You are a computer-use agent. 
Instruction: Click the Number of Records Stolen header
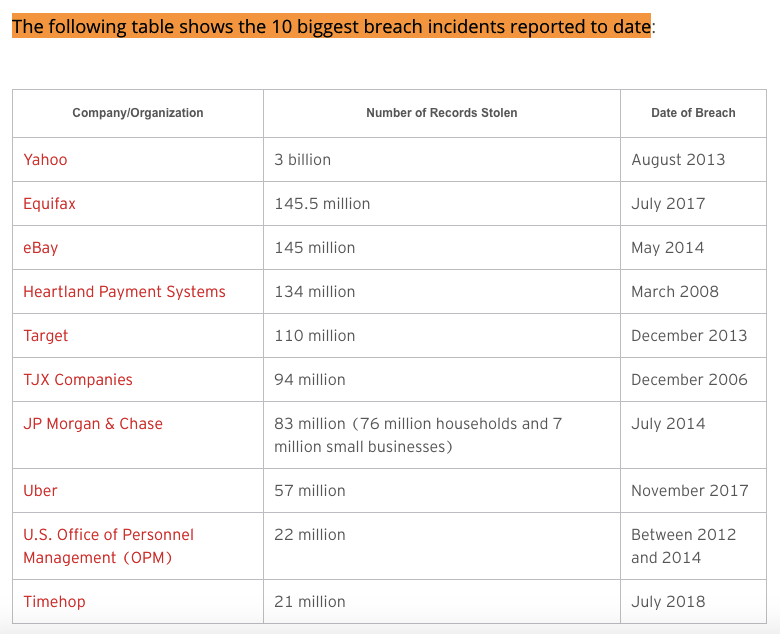(442, 113)
